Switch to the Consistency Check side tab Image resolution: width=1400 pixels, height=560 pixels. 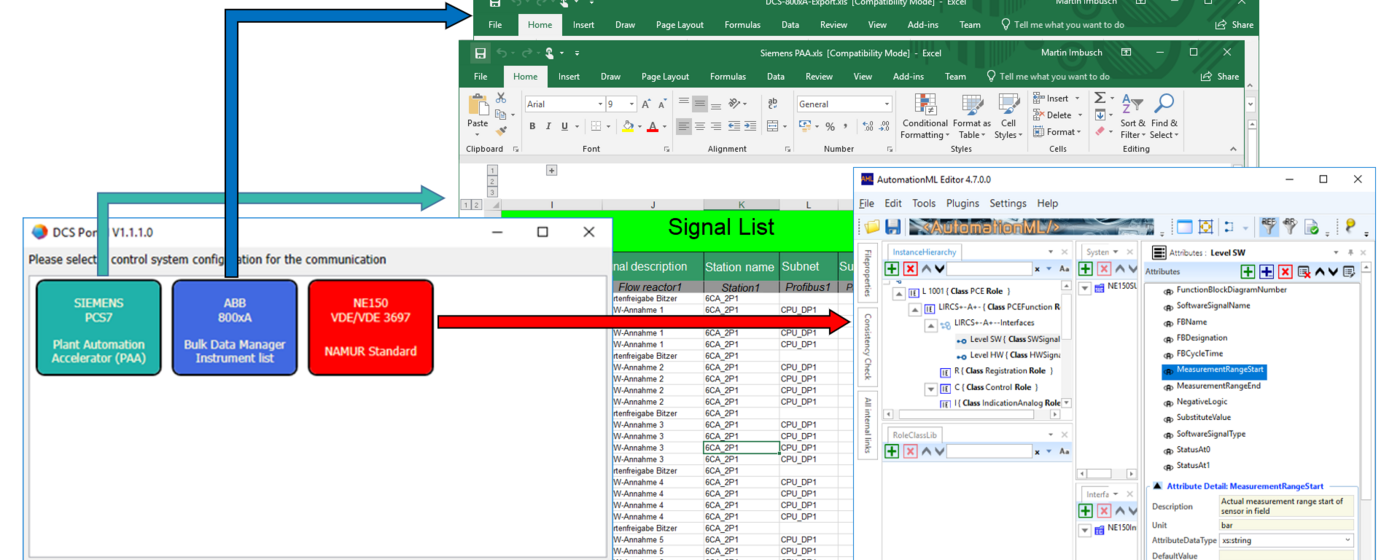click(867, 346)
